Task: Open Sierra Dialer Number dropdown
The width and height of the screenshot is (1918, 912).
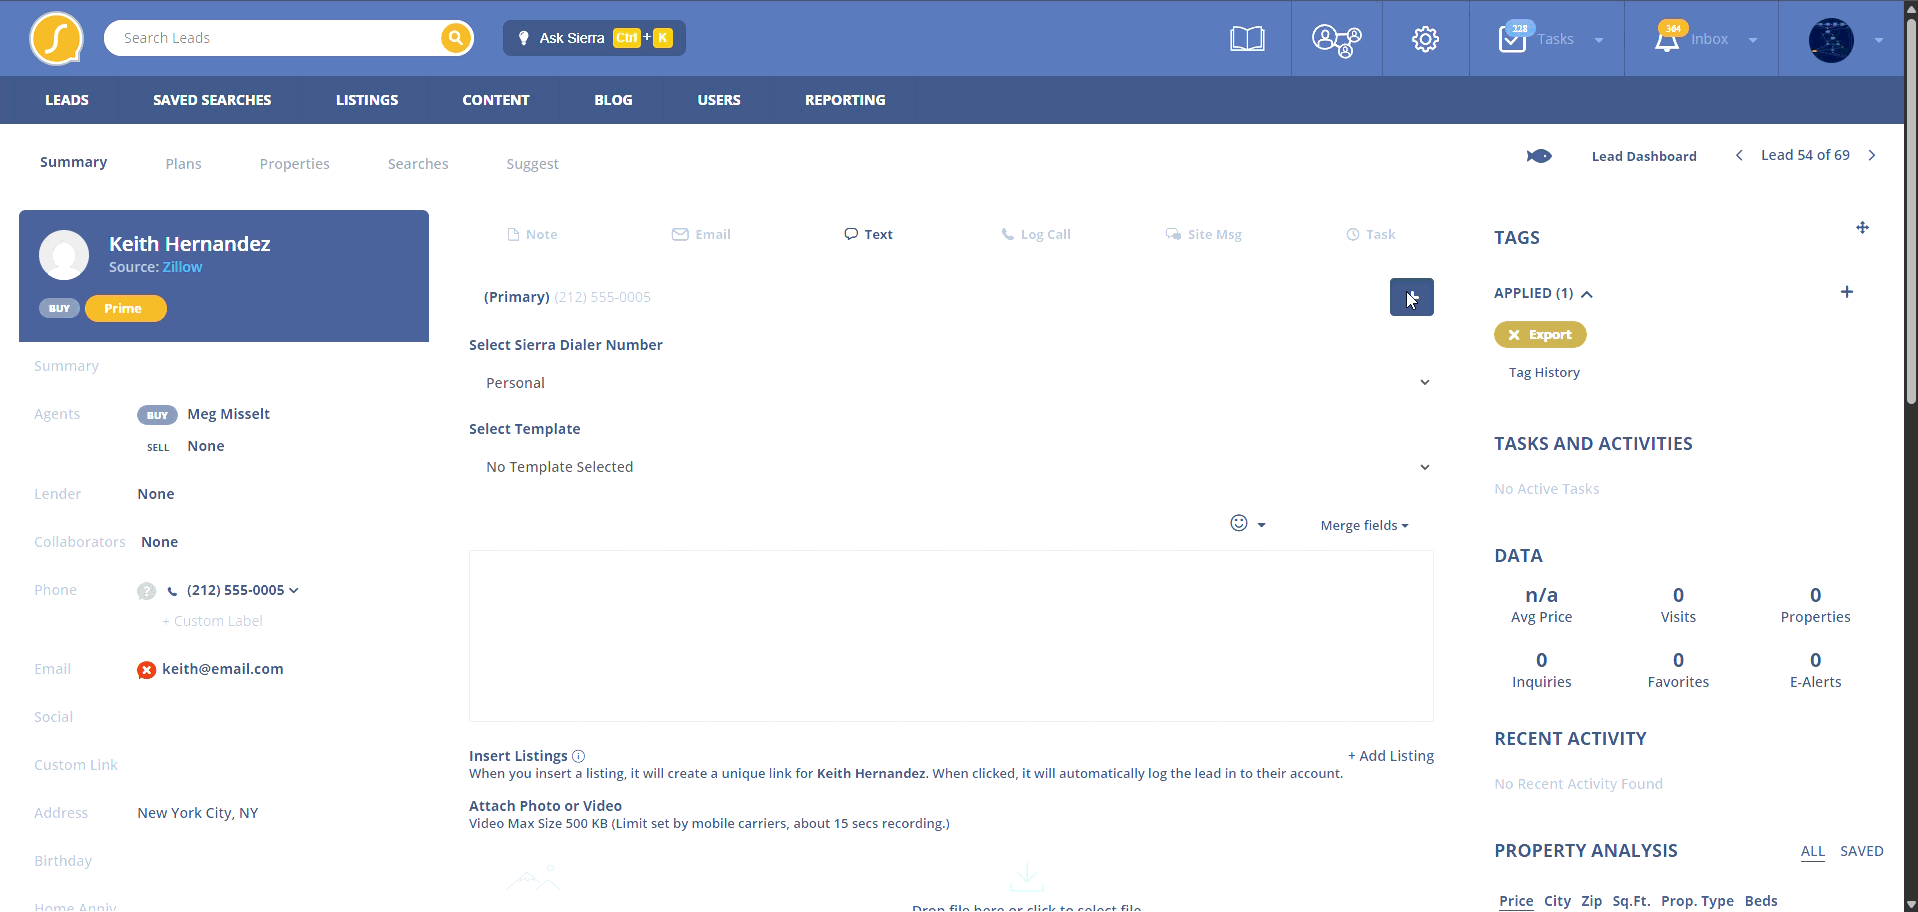Action: click(951, 383)
